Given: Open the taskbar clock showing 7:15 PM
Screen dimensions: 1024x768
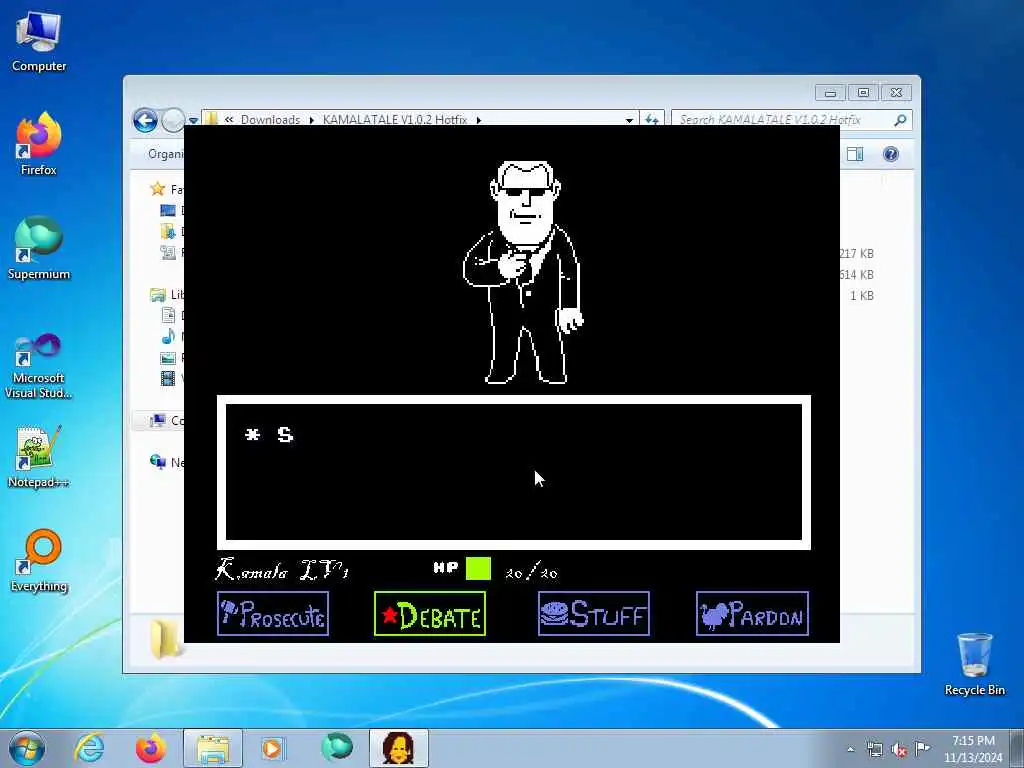Looking at the screenshot, I should coord(973,749).
